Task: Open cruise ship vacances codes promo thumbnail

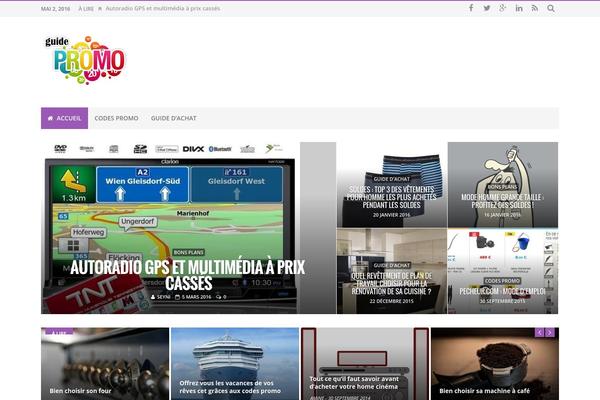Action: [x=235, y=364]
